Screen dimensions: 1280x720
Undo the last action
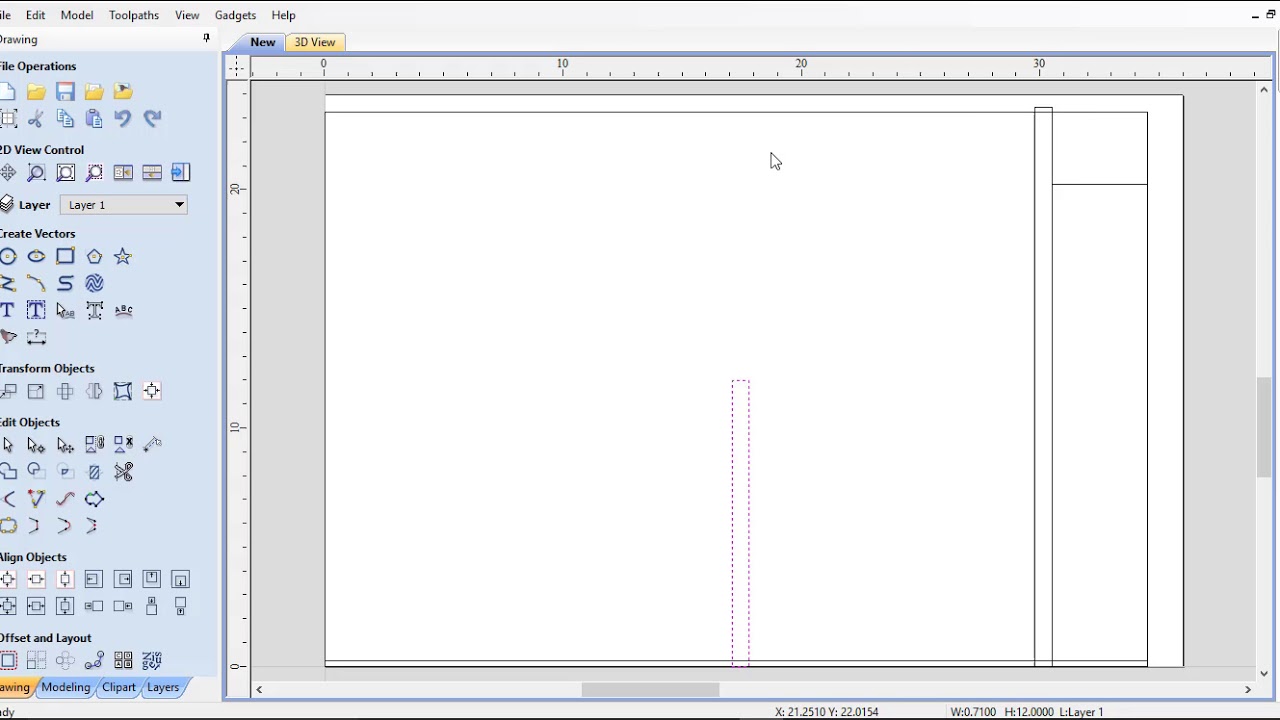tap(123, 119)
